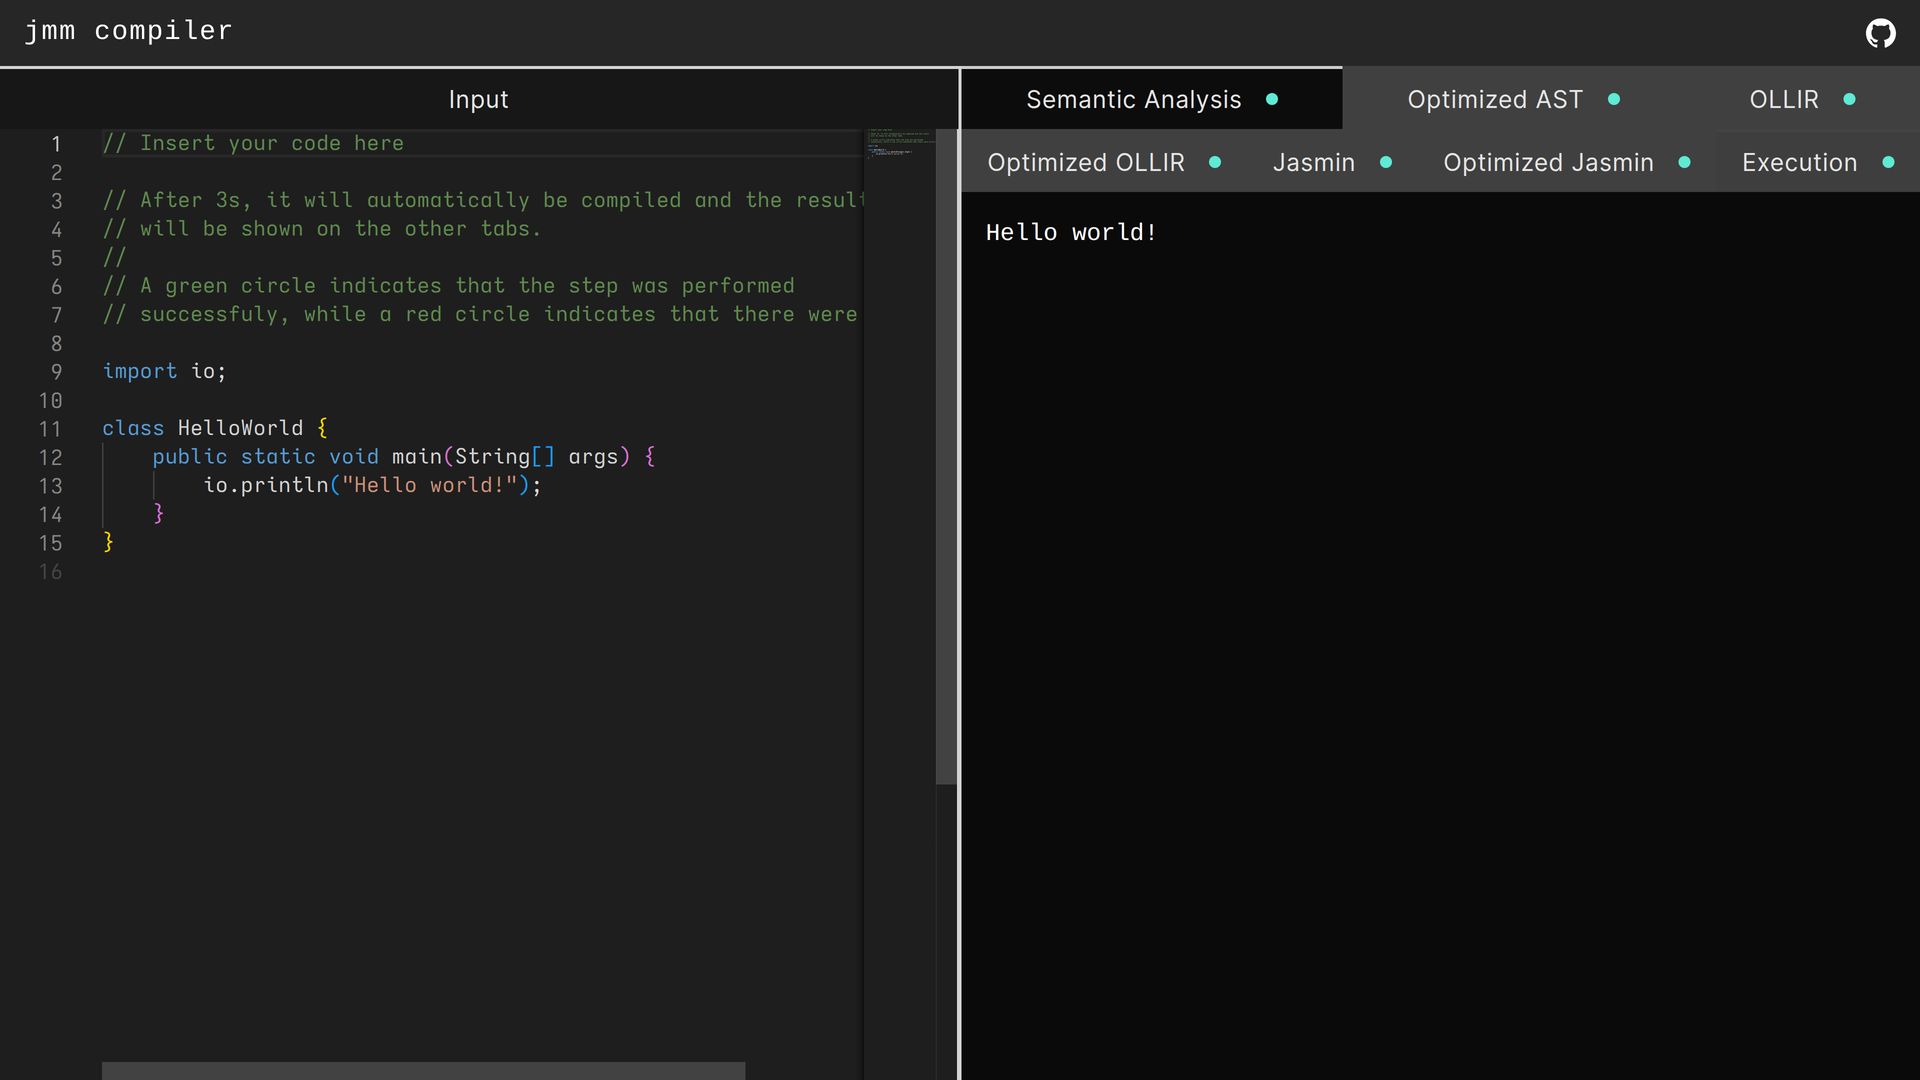Select the Execution tab
Image resolution: width=1920 pixels, height=1080 pixels.
tap(1798, 163)
